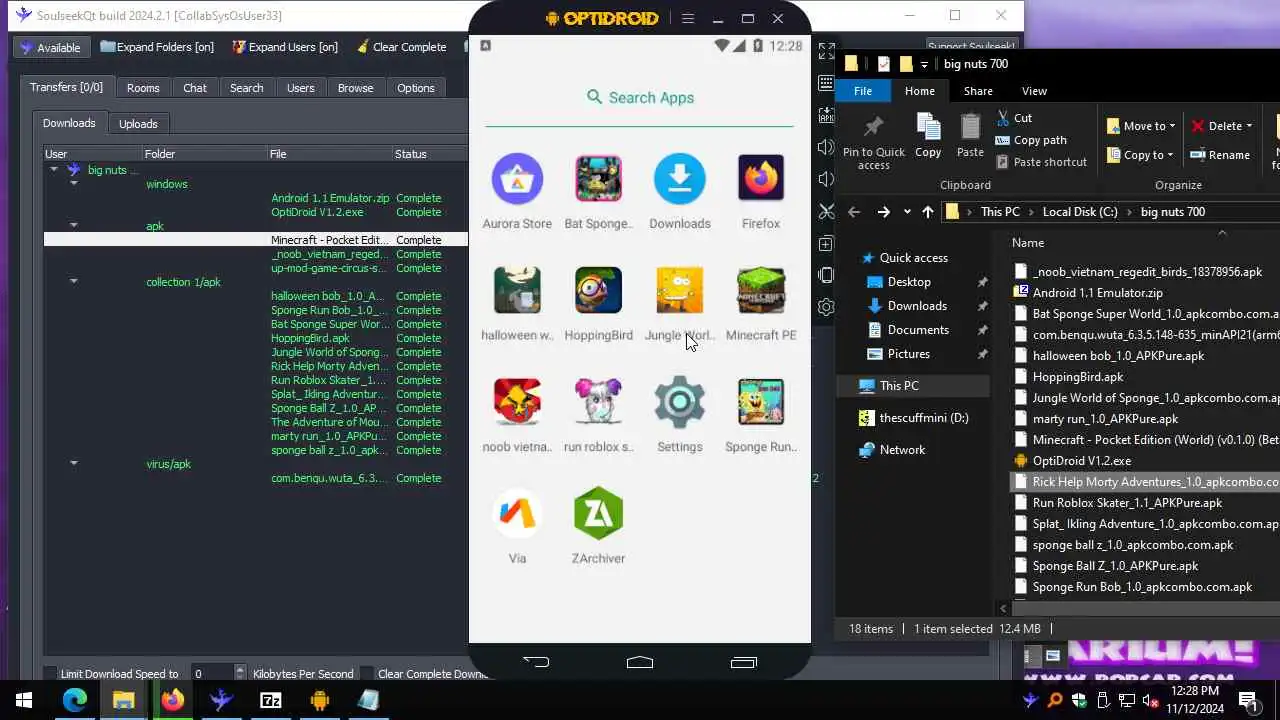Tap the Android back navigation button

536,662
